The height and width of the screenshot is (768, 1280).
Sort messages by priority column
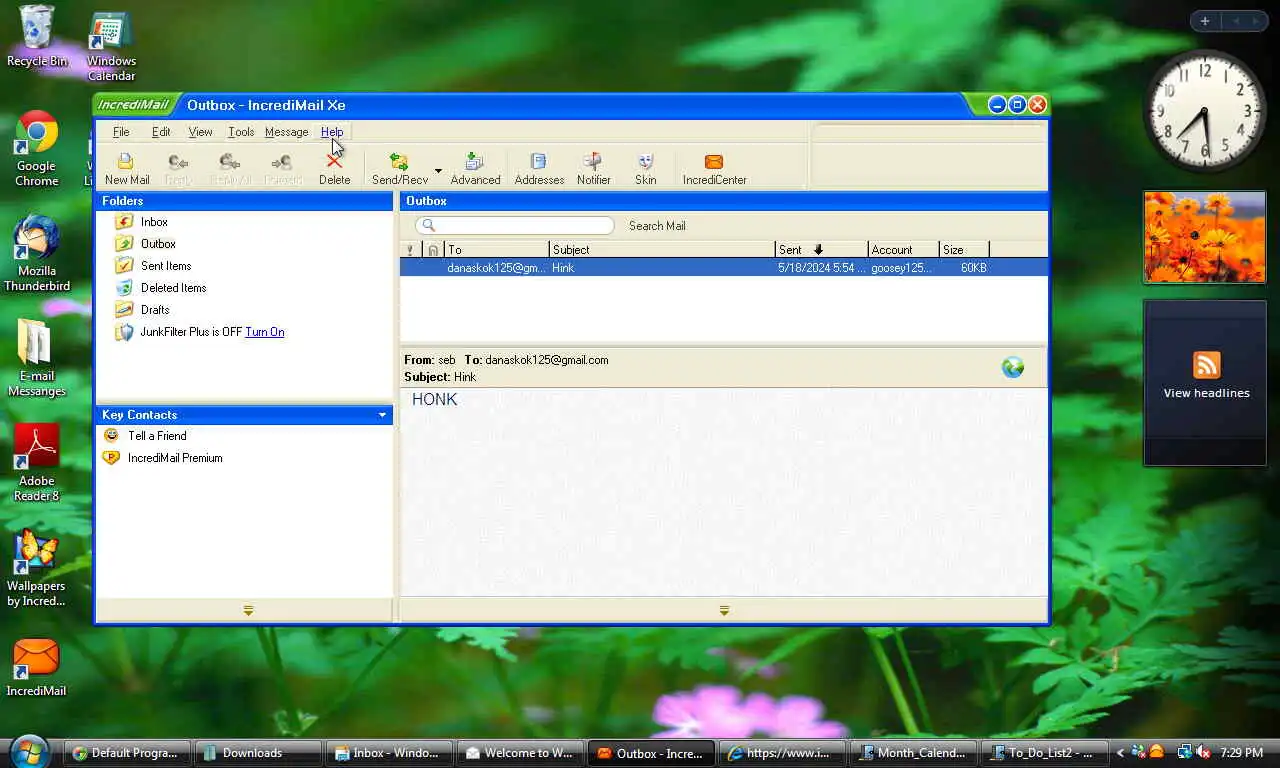(409, 250)
